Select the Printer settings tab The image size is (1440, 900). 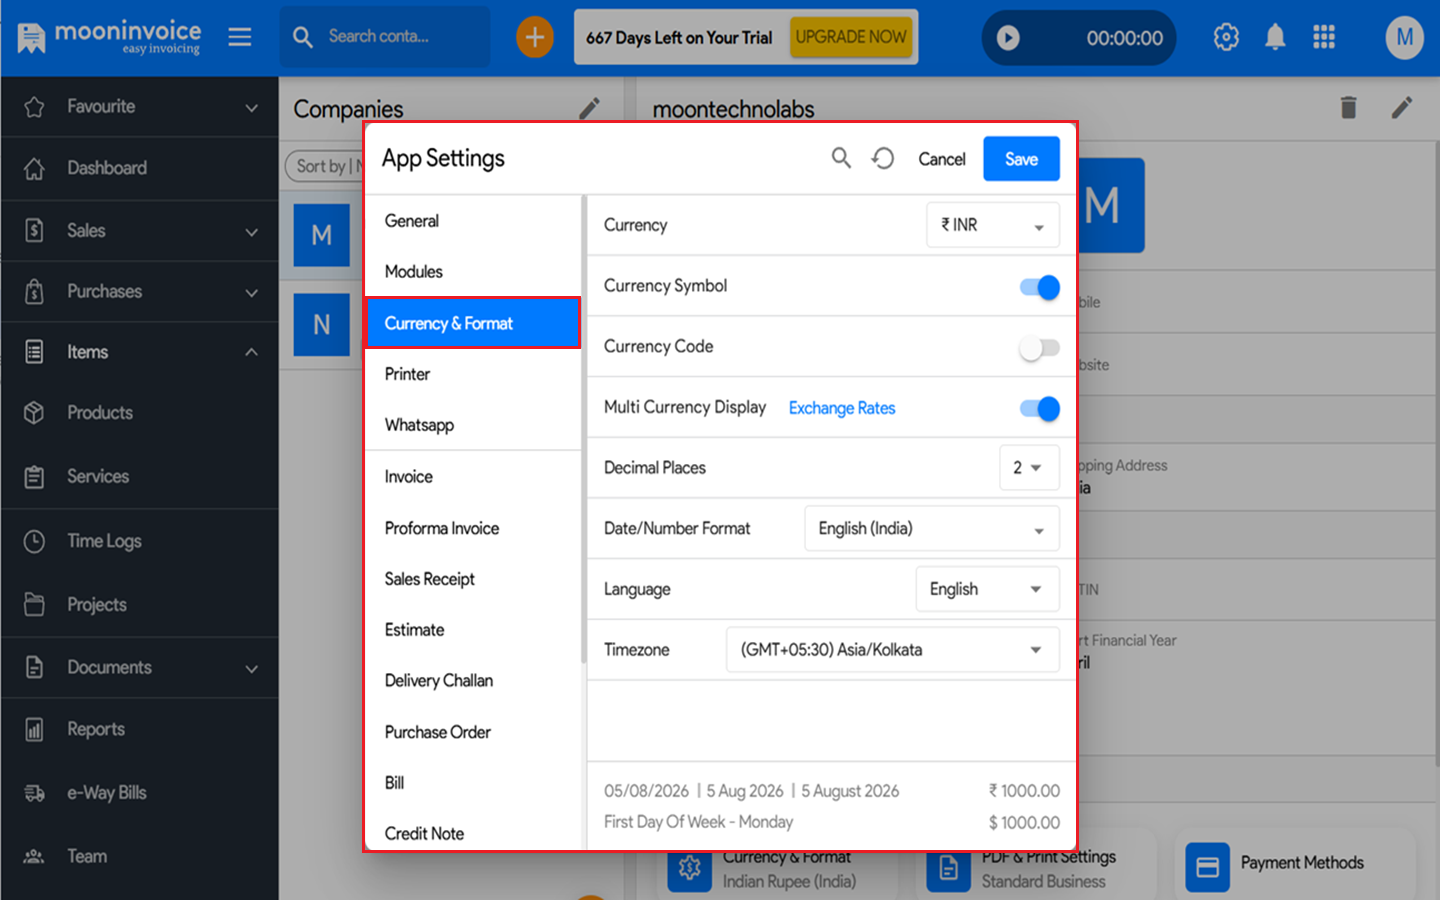473,374
